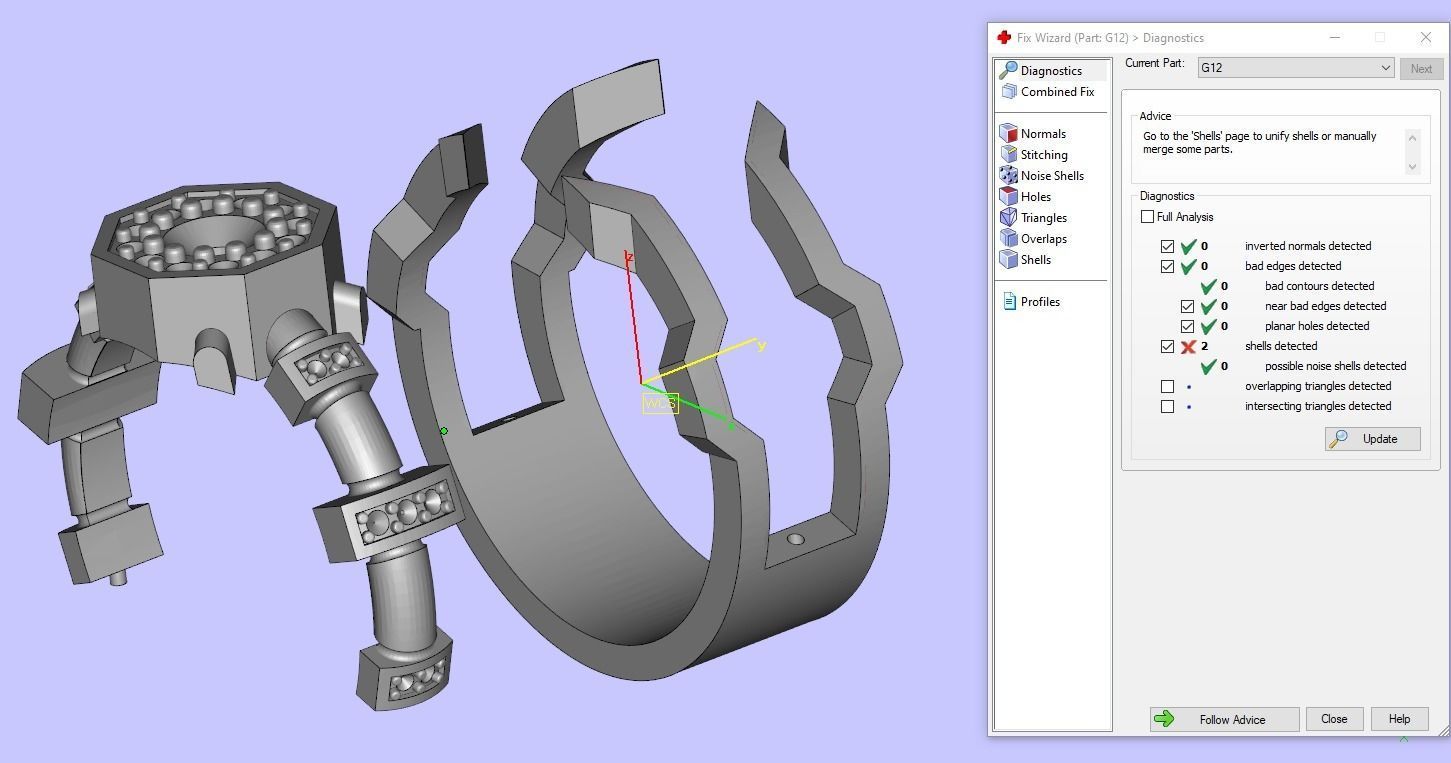Image resolution: width=1451 pixels, height=763 pixels.
Task: Click the Advice text about Shells page
Action: point(1259,142)
